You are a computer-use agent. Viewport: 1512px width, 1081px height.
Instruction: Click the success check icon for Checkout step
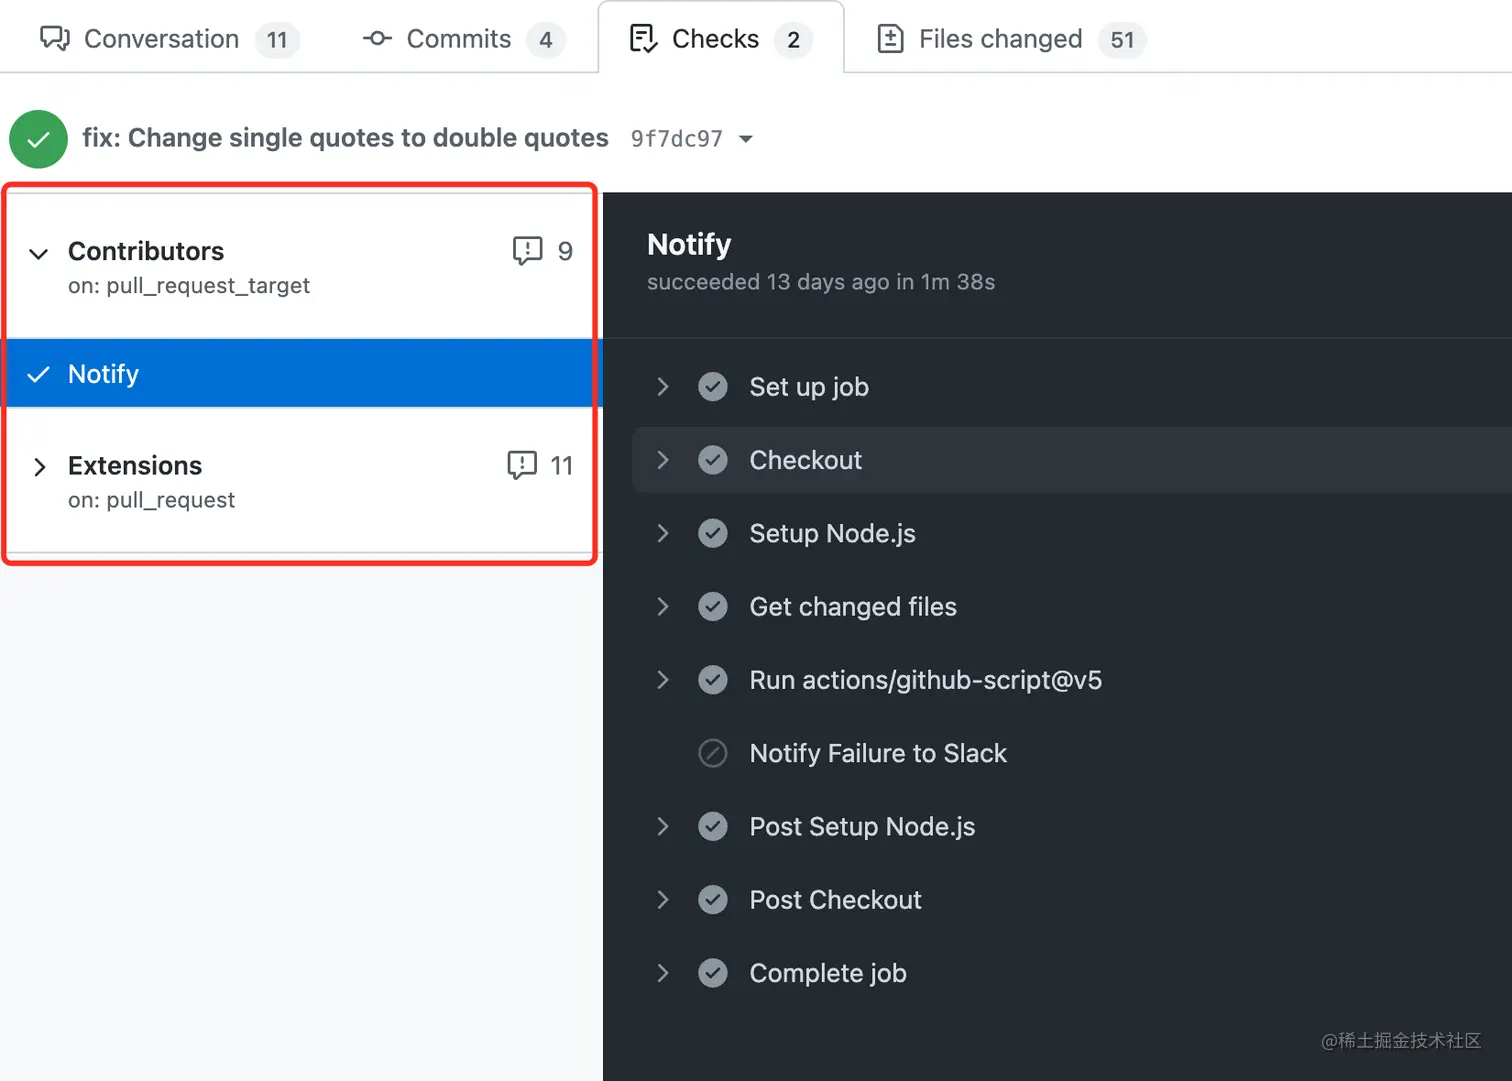point(713,460)
